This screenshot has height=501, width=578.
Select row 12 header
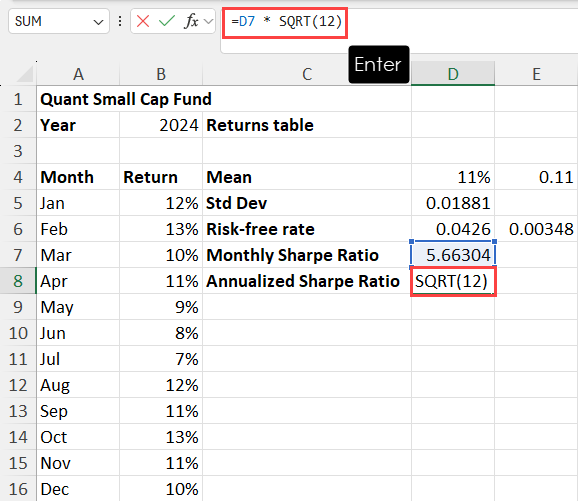point(18,385)
